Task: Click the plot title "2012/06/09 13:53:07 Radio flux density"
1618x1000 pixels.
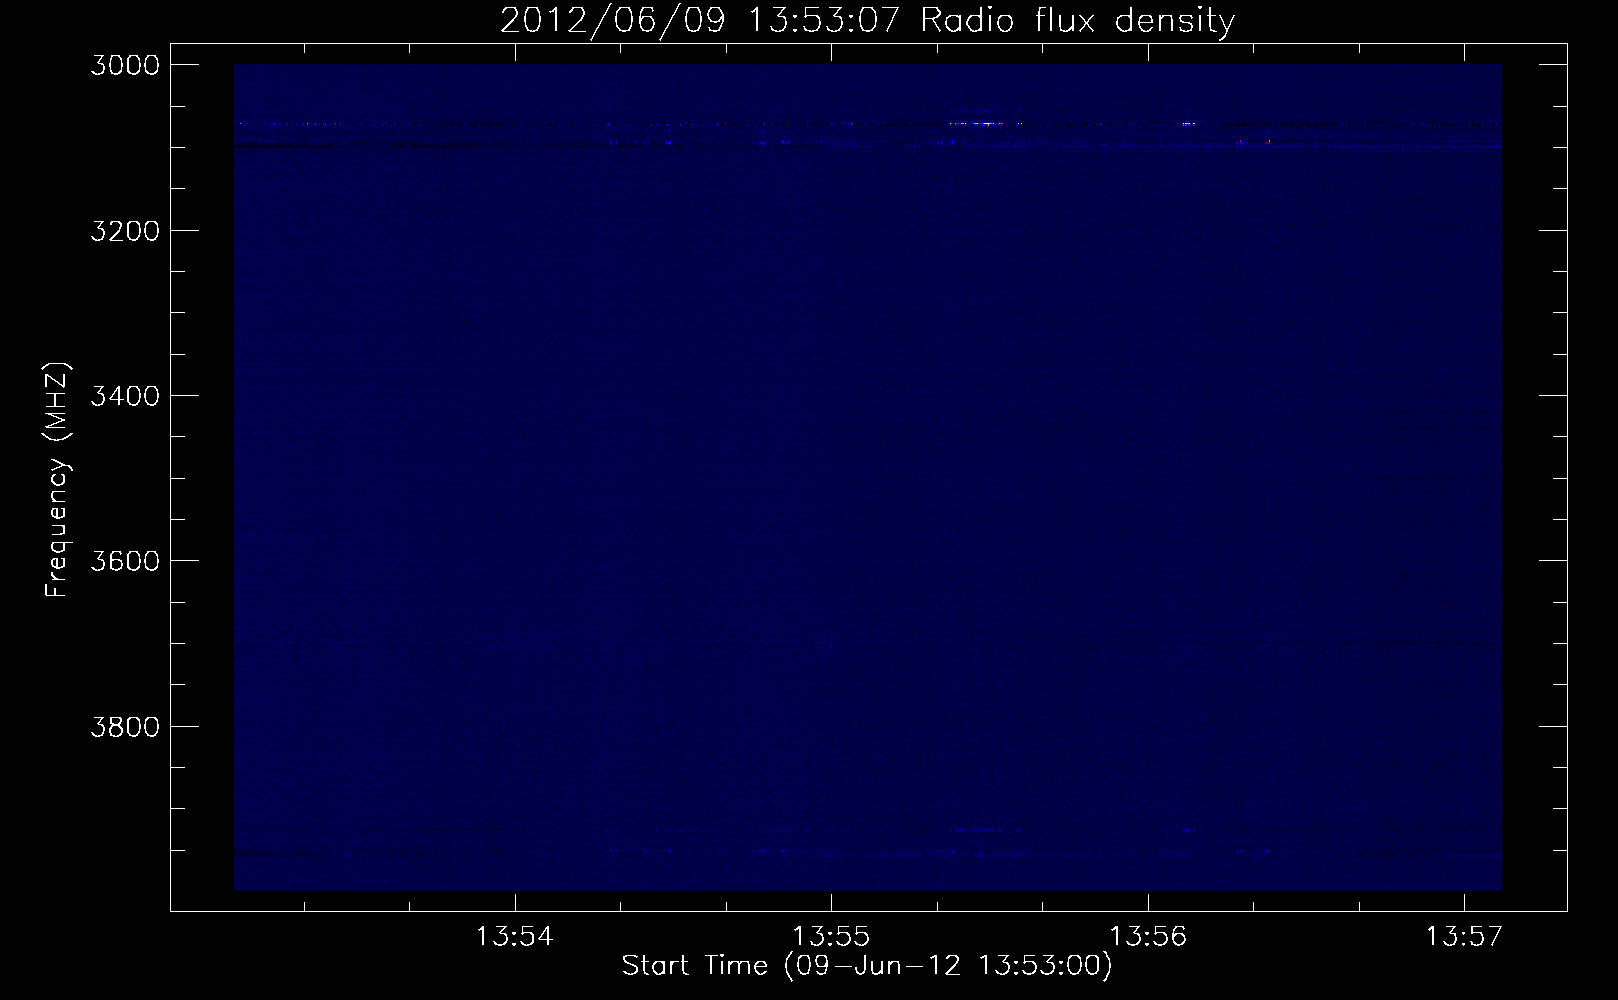Action: (867, 20)
